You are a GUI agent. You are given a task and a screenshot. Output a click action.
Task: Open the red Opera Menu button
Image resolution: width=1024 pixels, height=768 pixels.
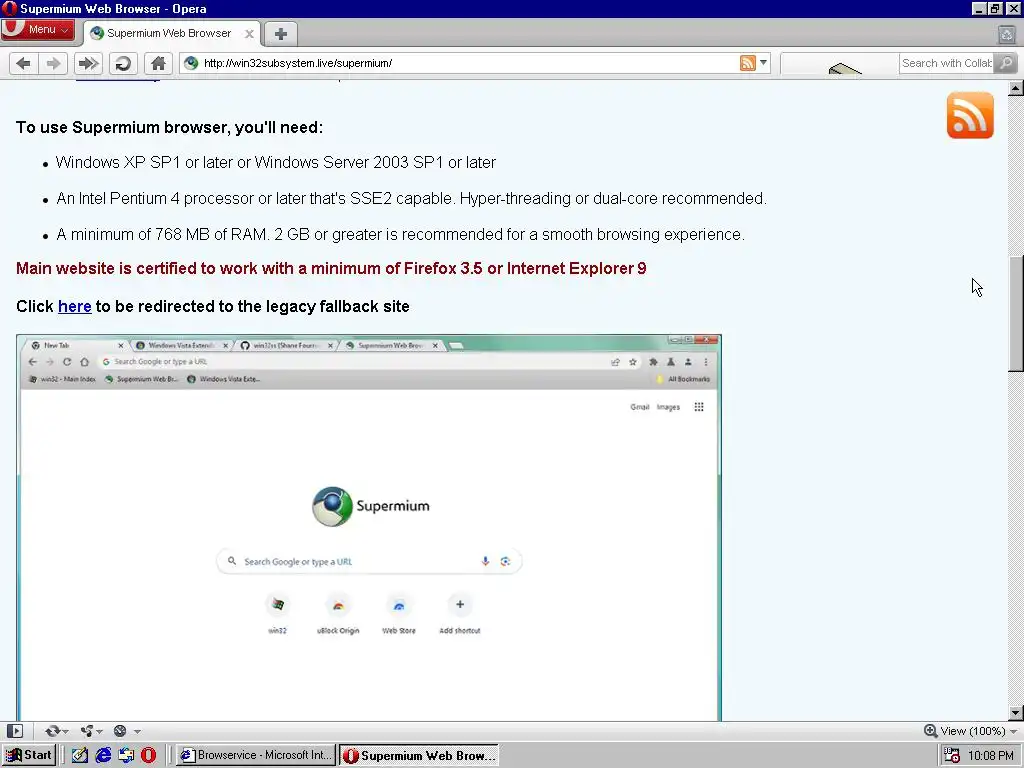pos(37,29)
